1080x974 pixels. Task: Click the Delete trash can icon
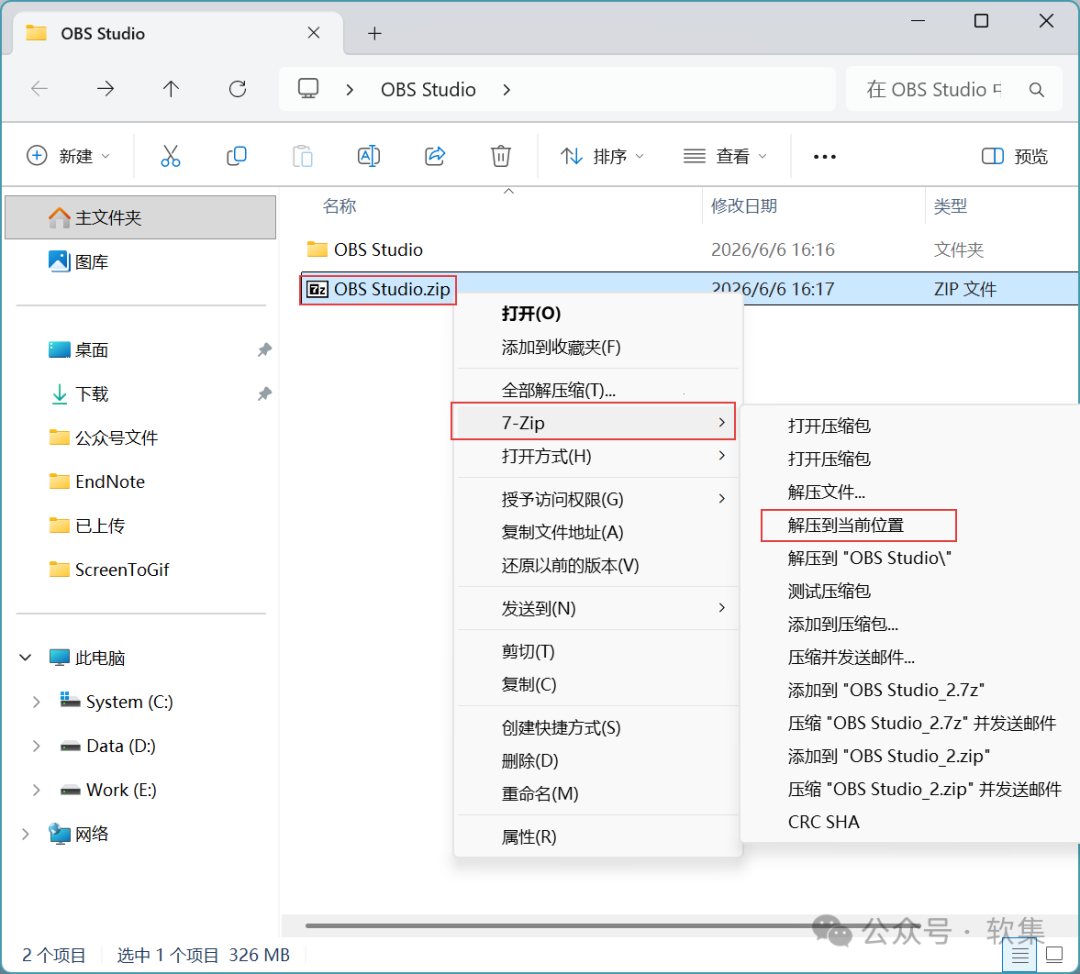501,156
